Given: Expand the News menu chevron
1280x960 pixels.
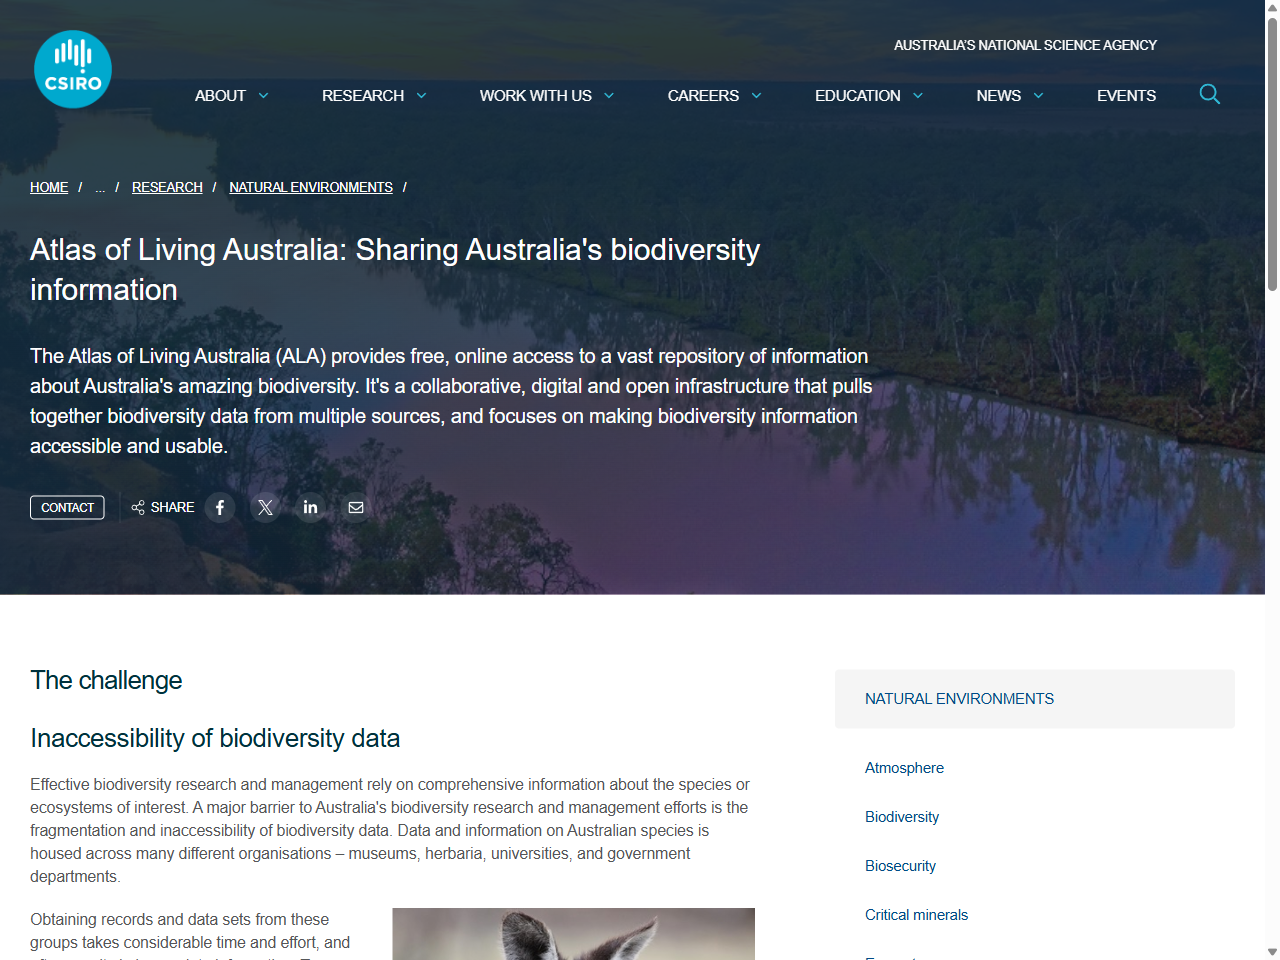Looking at the screenshot, I should coord(1039,96).
